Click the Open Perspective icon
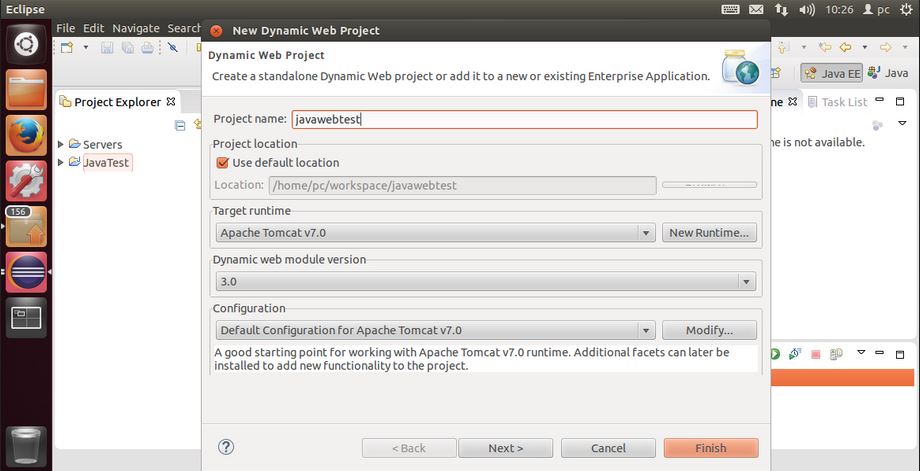This screenshot has width=920, height=471. pos(776,73)
